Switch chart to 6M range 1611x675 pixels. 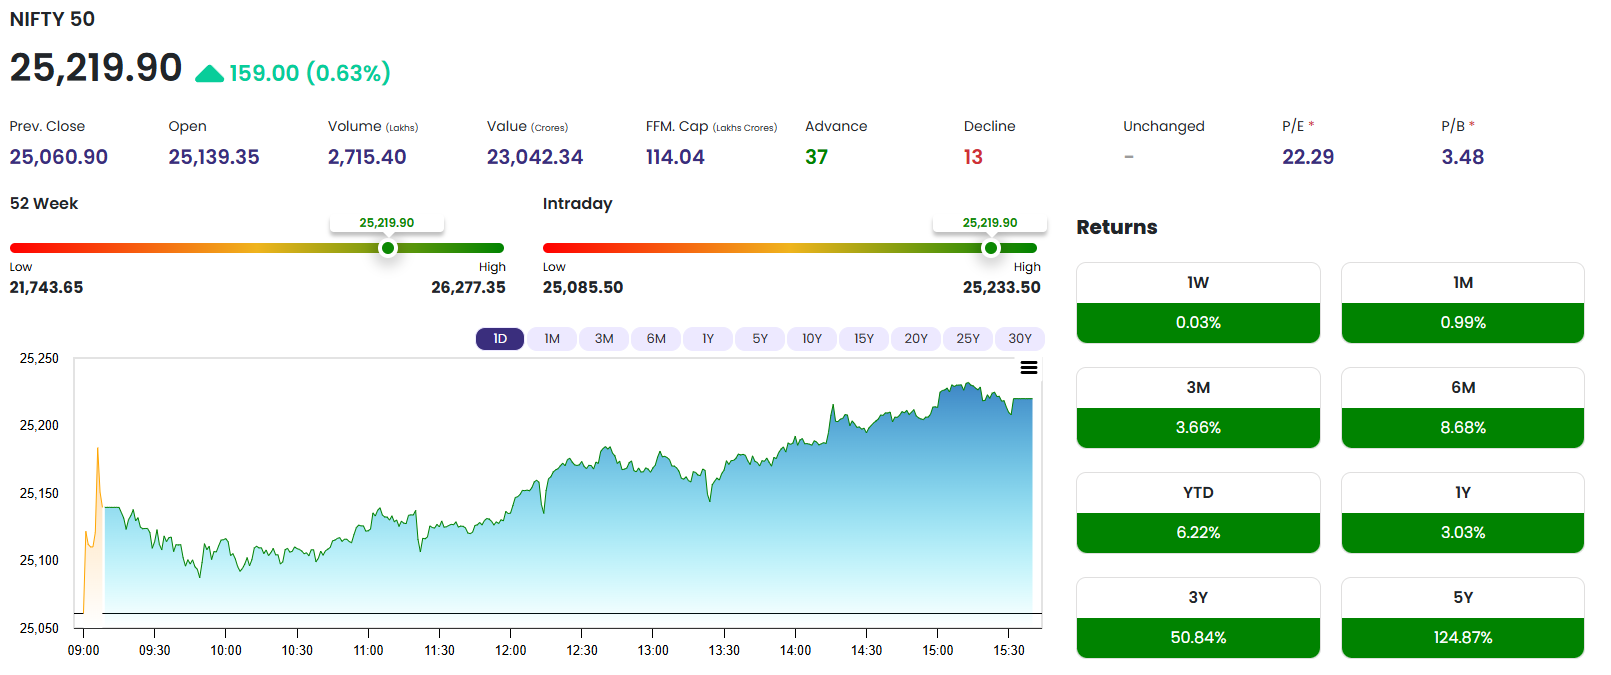click(656, 339)
